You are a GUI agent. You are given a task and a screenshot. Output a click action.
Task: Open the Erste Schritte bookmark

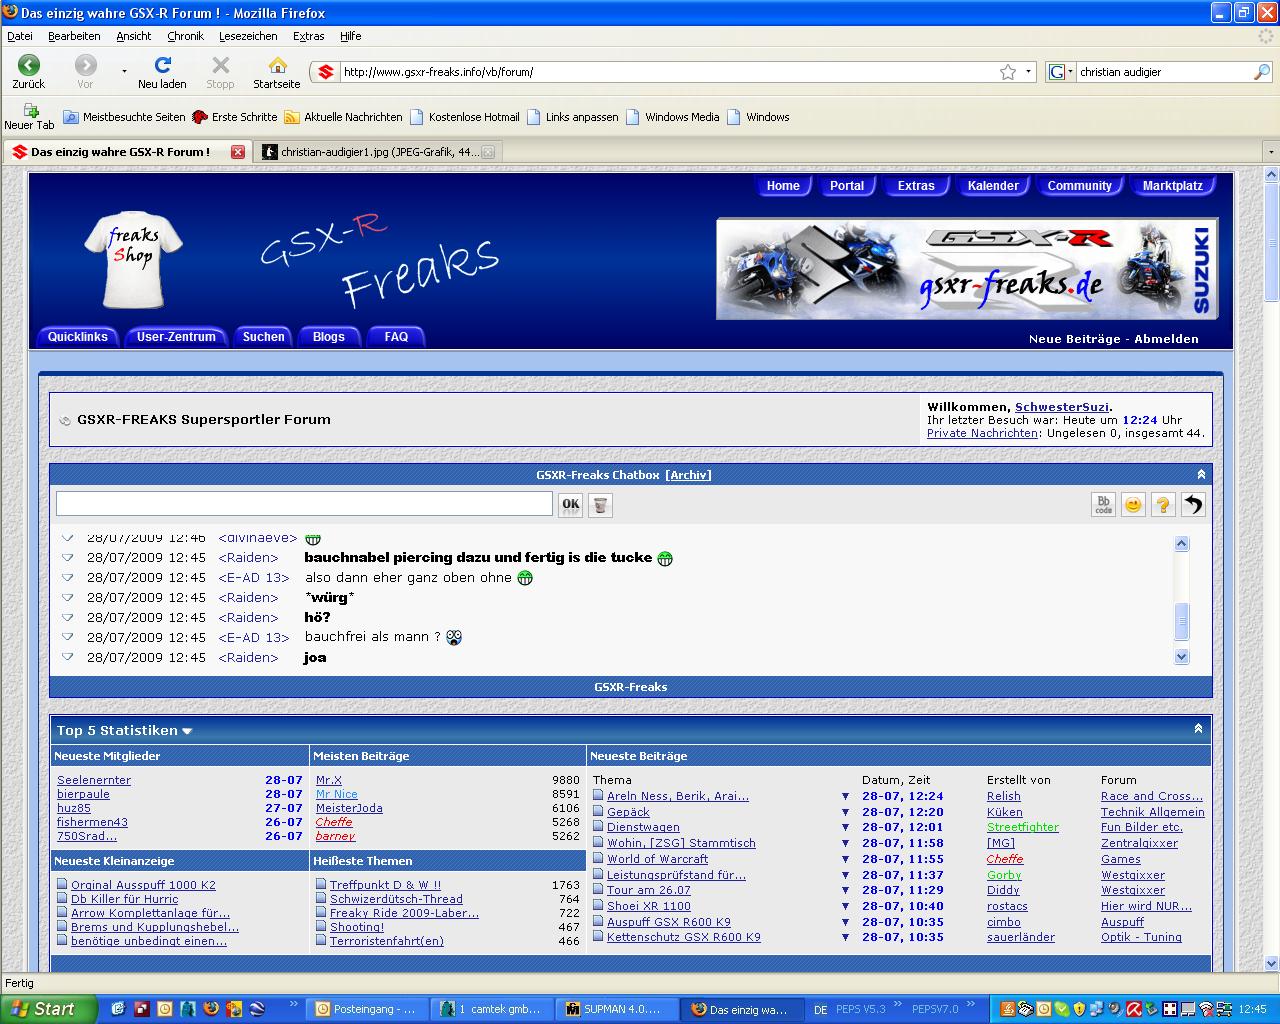click(x=234, y=117)
